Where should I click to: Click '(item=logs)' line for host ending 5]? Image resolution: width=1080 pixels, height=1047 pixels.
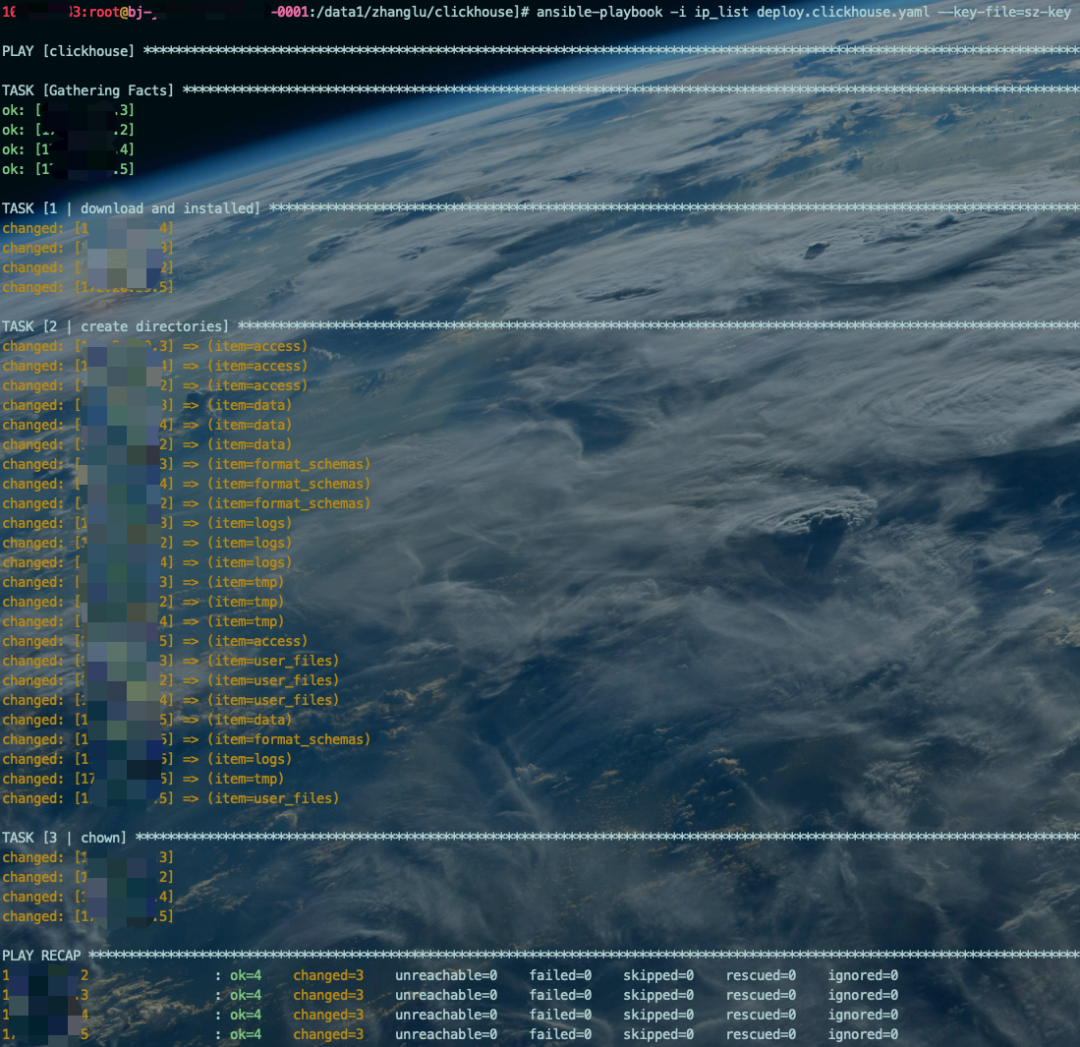pos(147,758)
